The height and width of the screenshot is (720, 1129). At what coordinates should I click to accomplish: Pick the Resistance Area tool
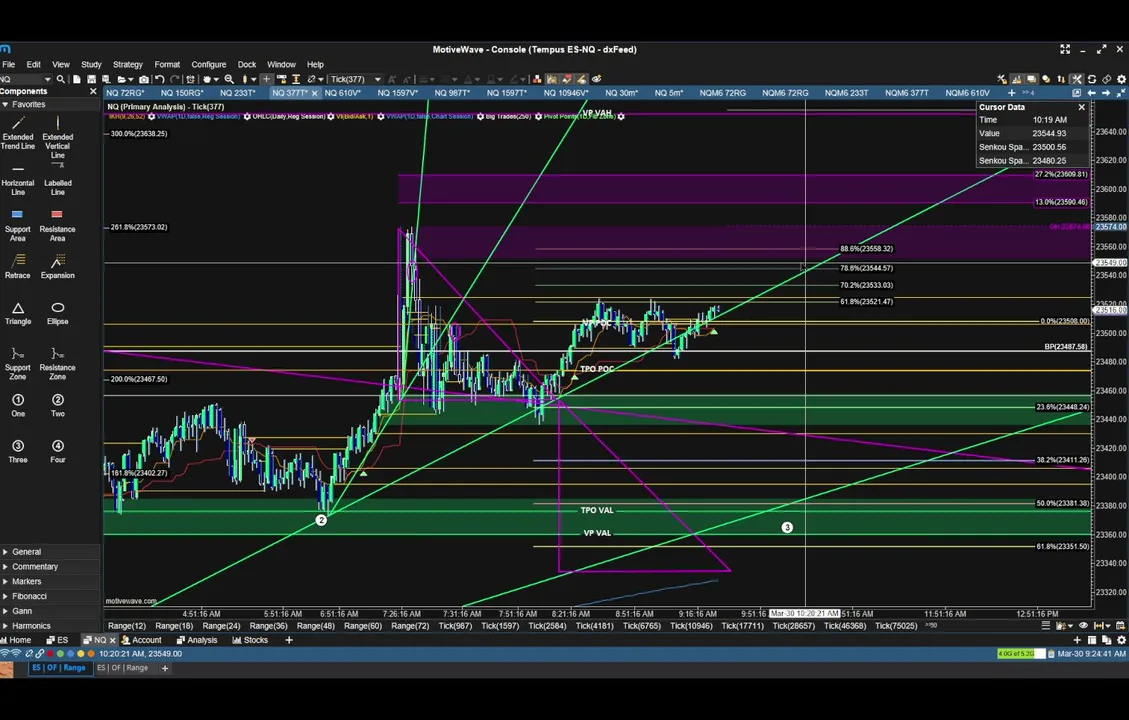point(58,225)
